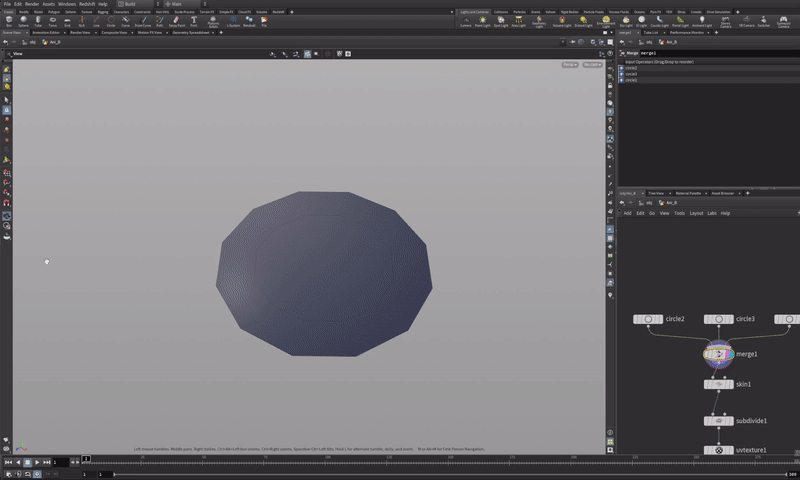800x480 pixels.
Task: Select the circle3 node
Action: coord(718,319)
